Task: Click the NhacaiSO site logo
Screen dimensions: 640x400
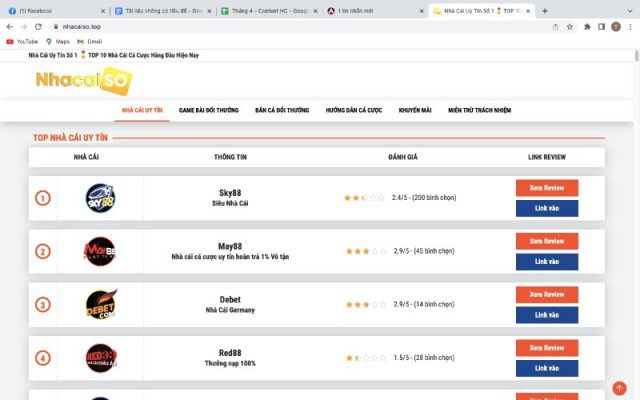Action: (84, 81)
